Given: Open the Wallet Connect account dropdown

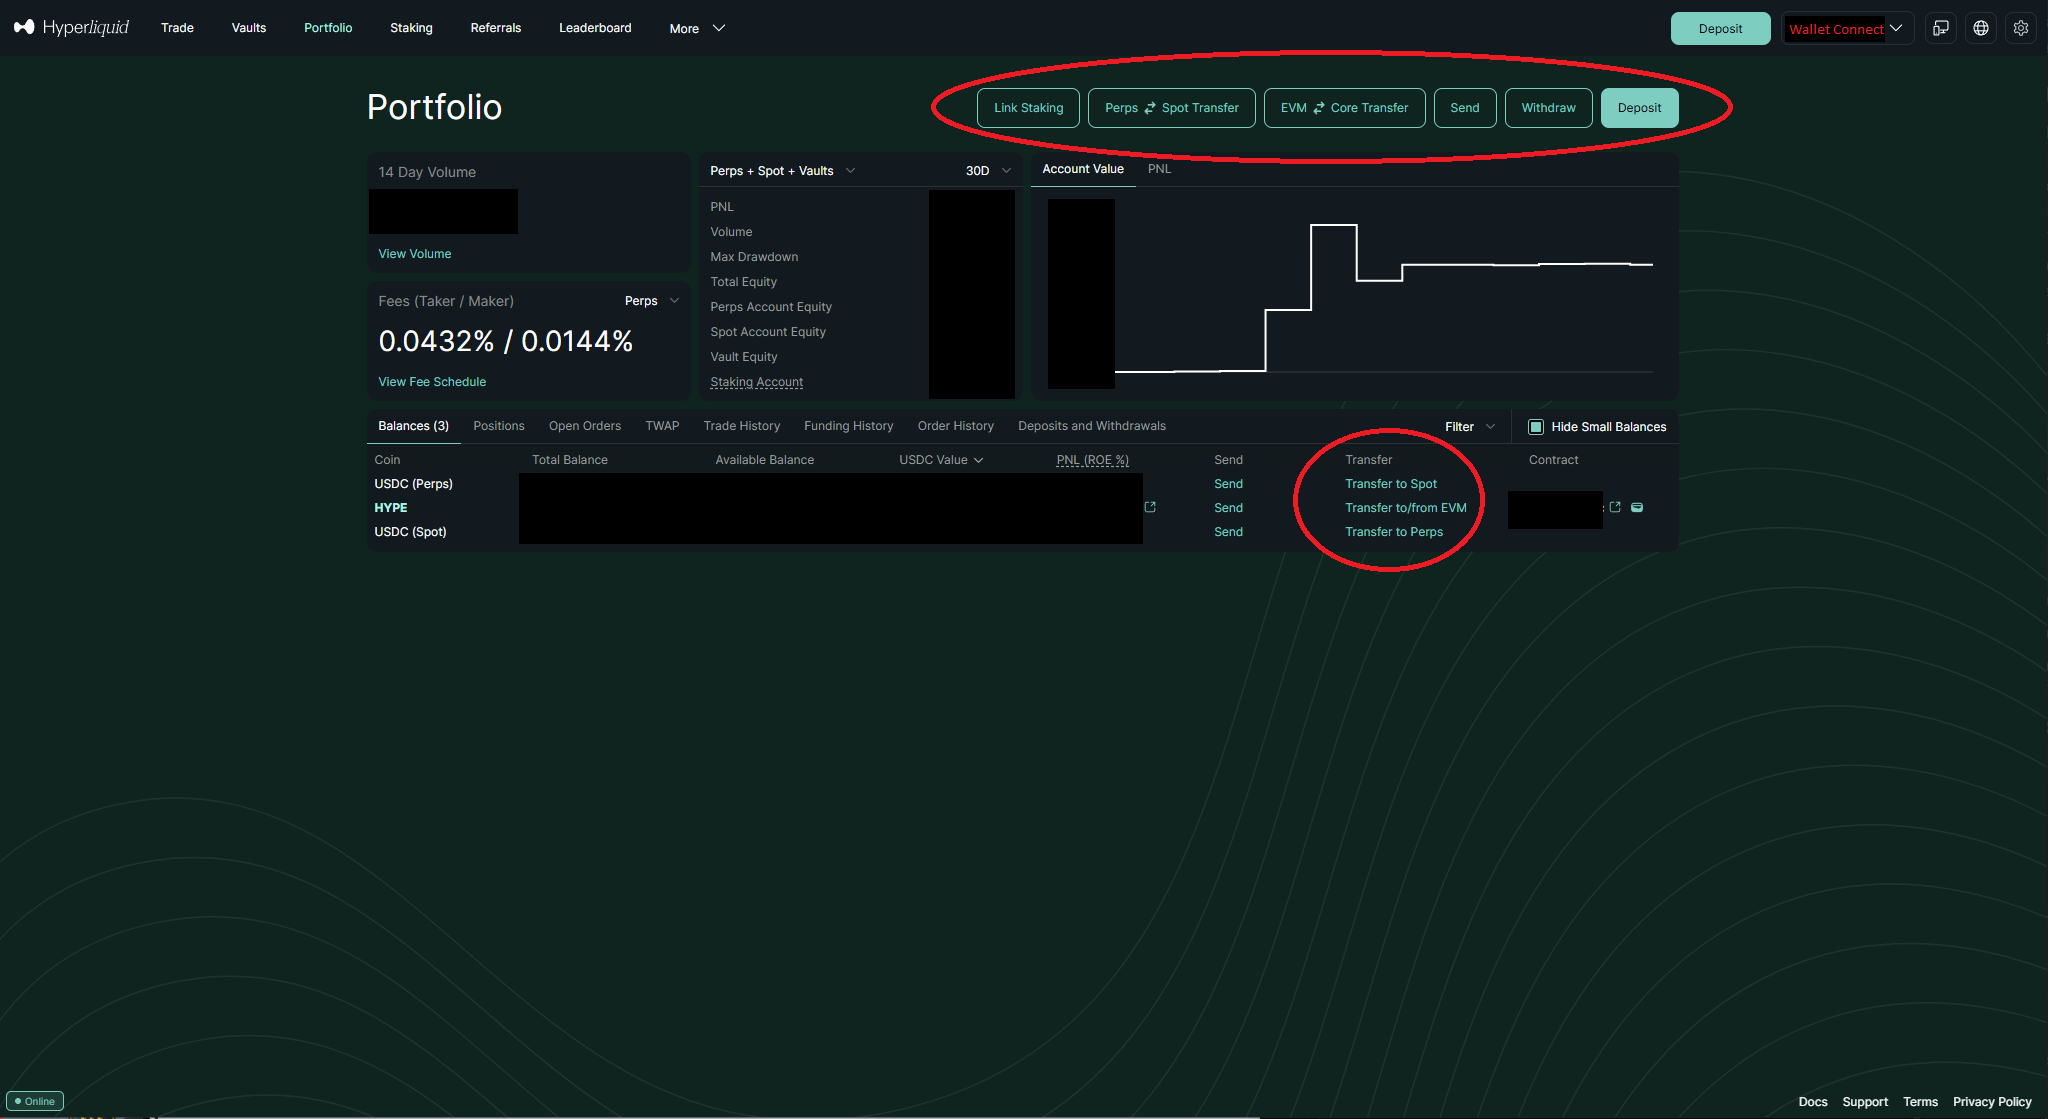Looking at the screenshot, I should (1847, 28).
